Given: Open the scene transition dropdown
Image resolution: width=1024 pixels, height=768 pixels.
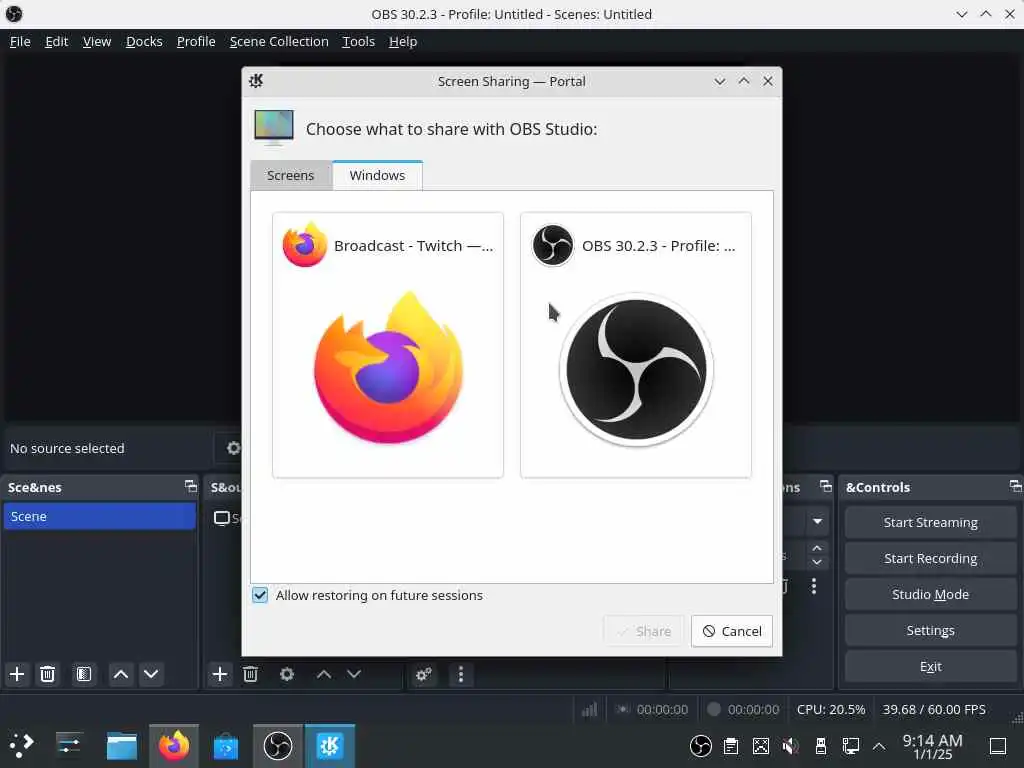Looking at the screenshot, I should [817, 521].
